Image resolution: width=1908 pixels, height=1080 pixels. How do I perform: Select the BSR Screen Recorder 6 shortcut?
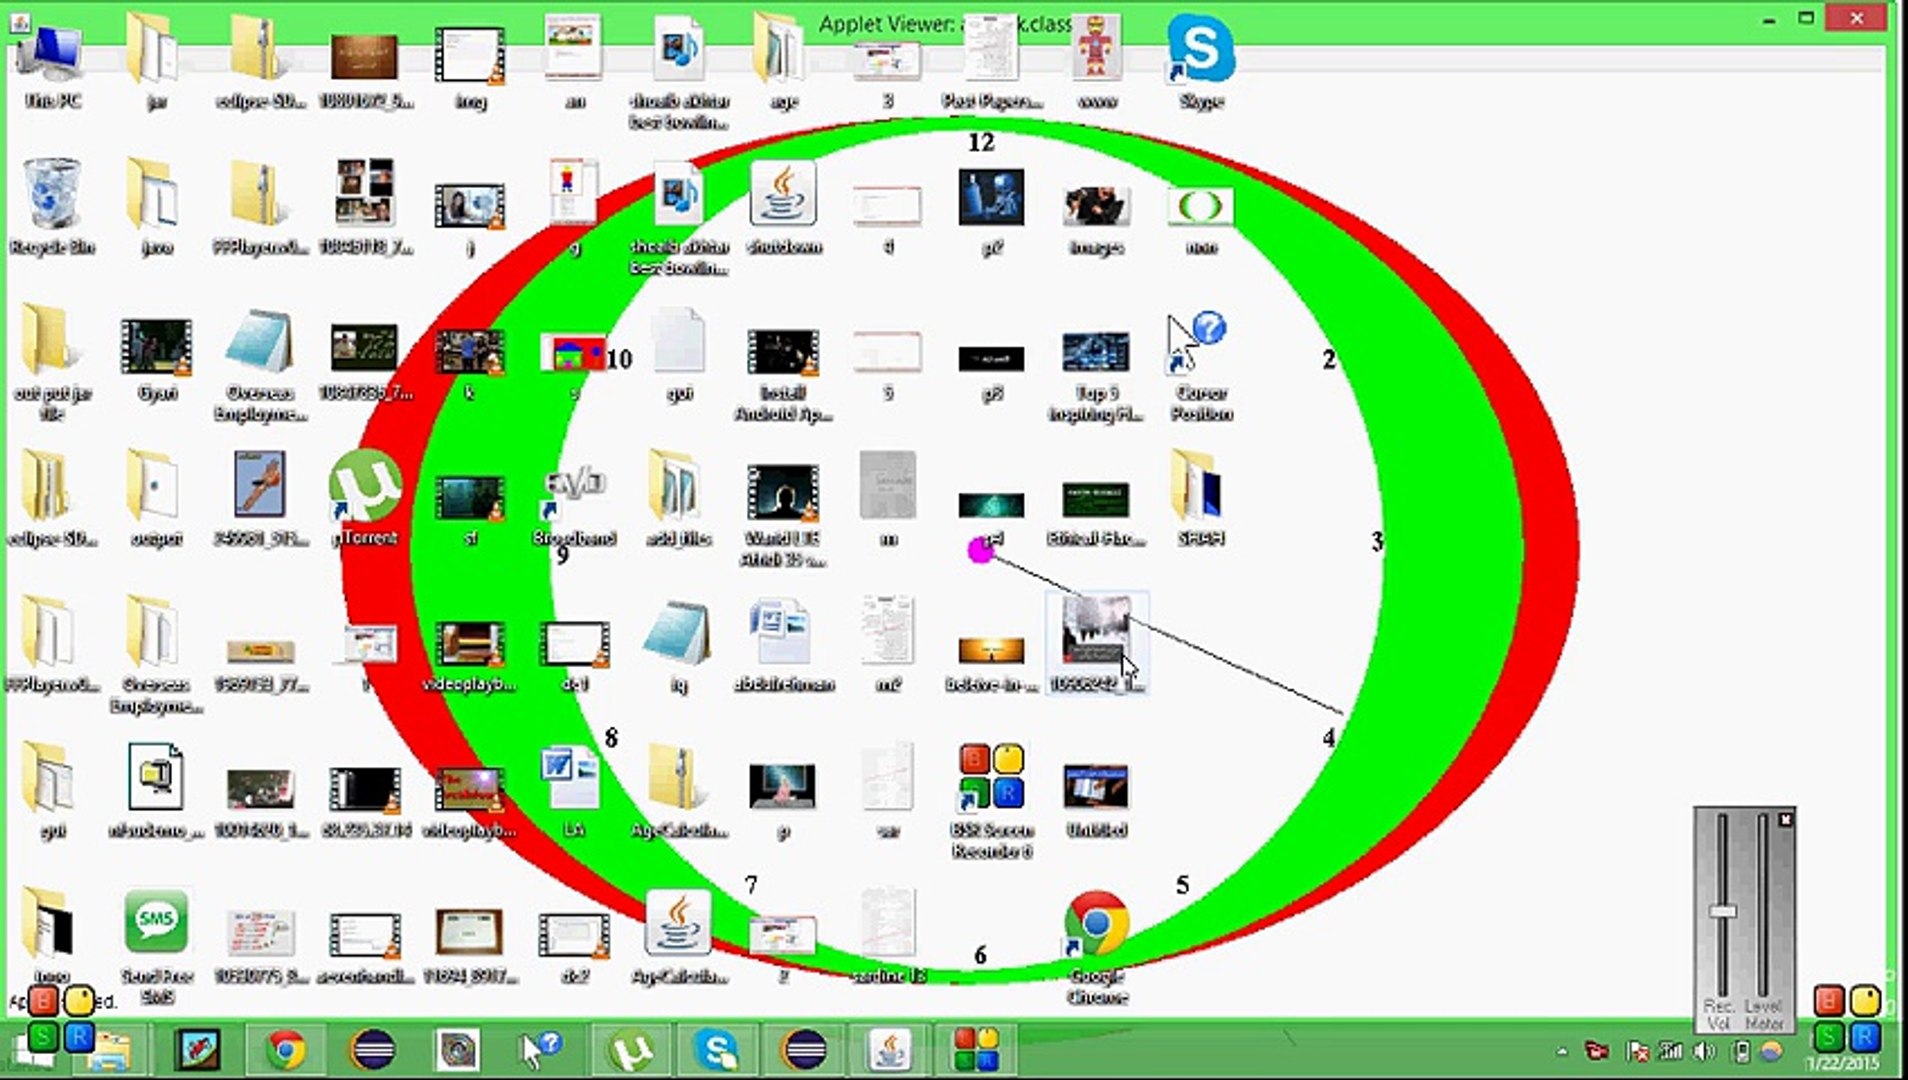(x=991, y=800)
